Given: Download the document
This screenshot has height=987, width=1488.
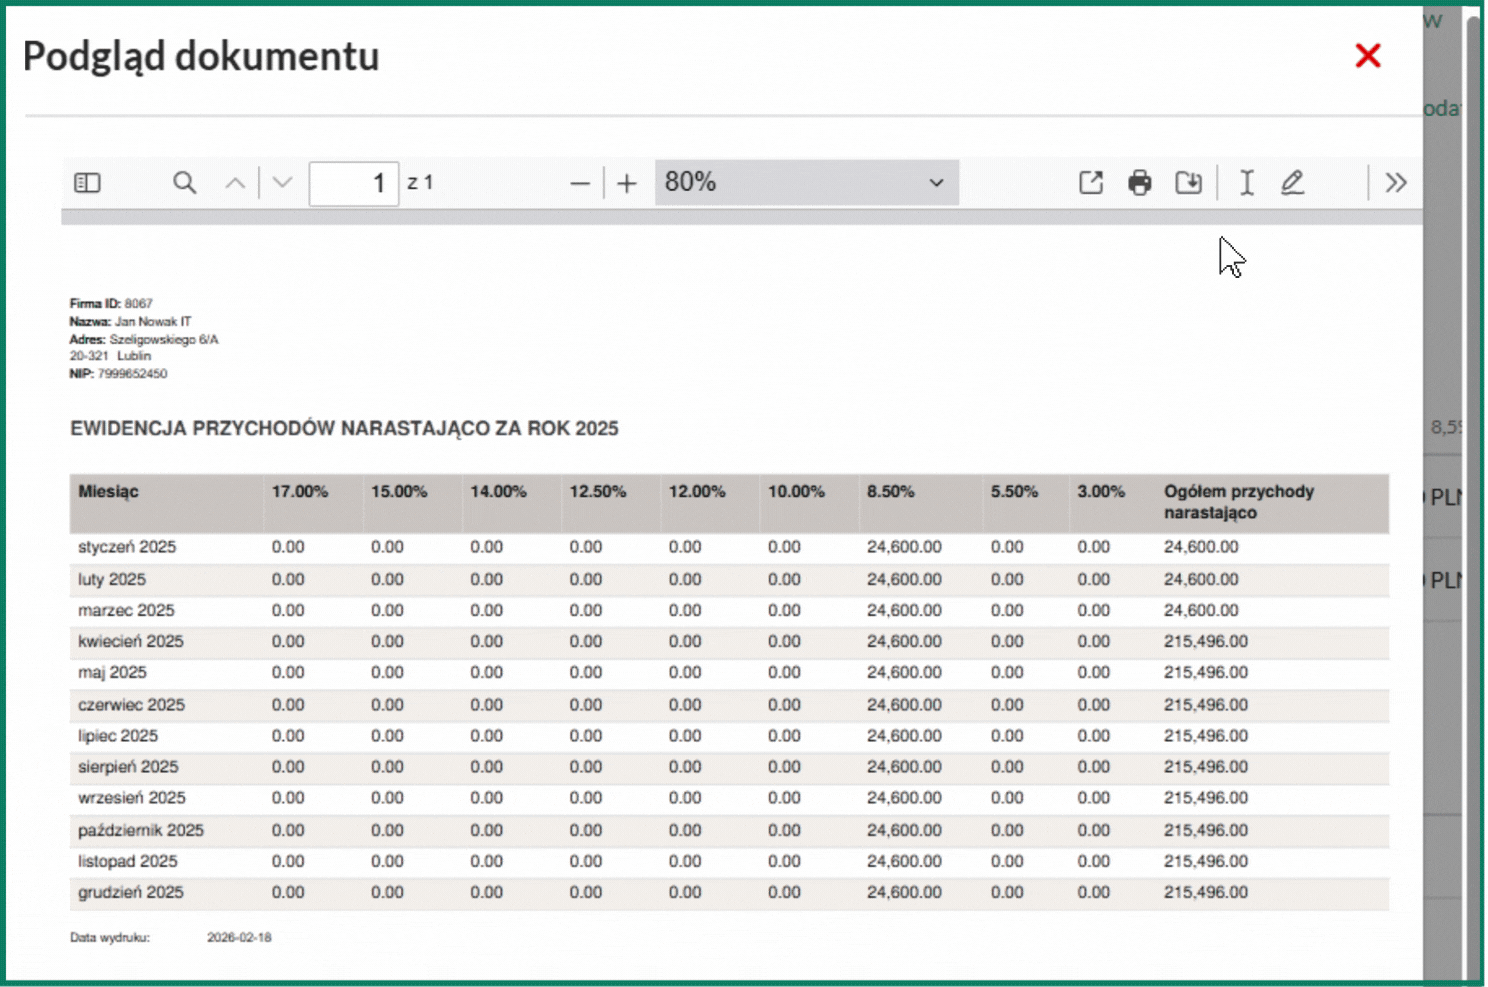Looking at the screenshot, I should 1188,182.
